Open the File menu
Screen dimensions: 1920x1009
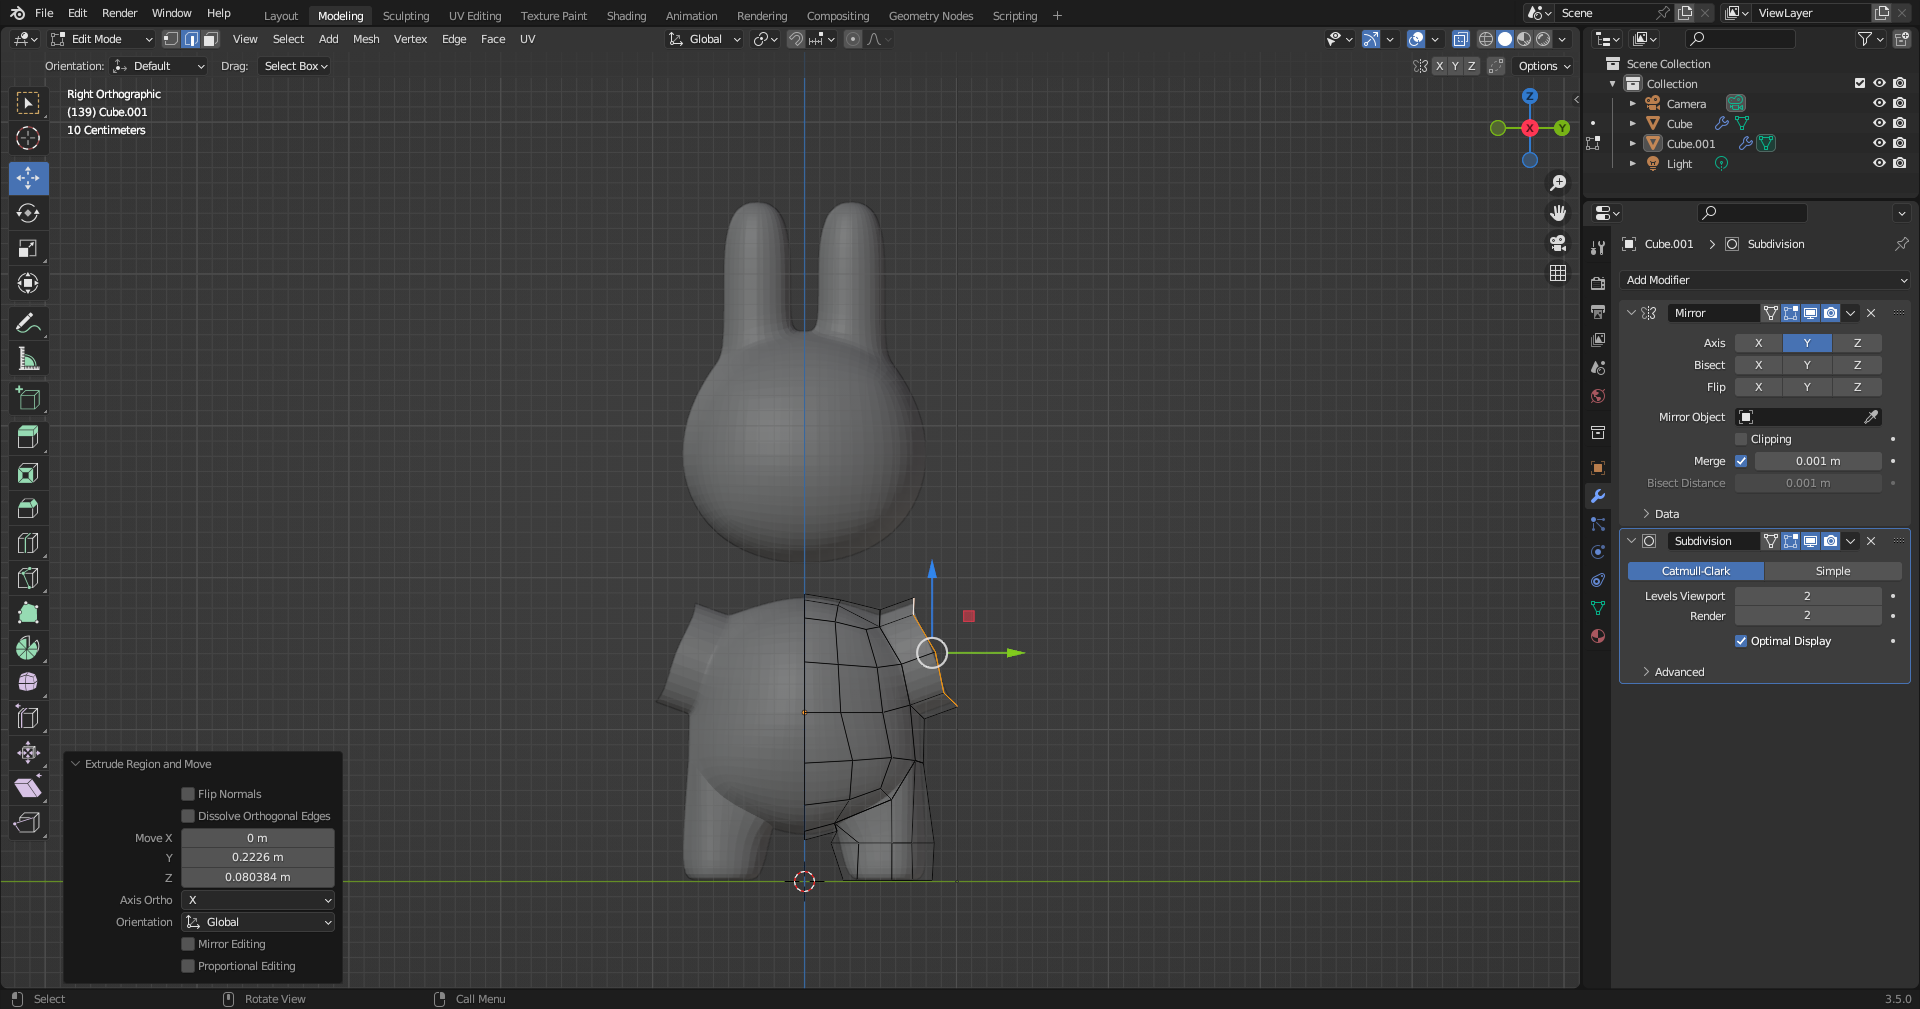click(x=44, y=13)
